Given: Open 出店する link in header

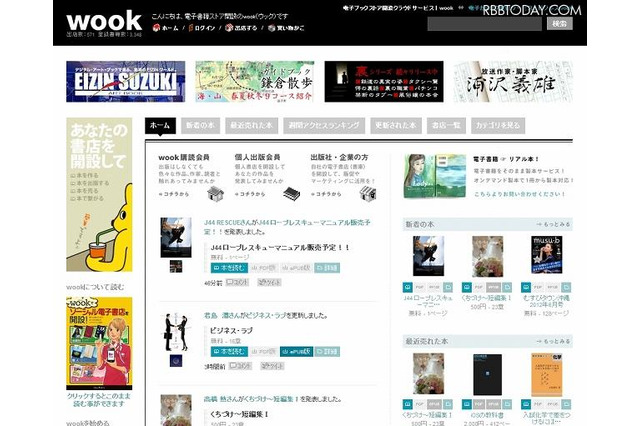Looking at the screenshot, I should pos(241,28).
